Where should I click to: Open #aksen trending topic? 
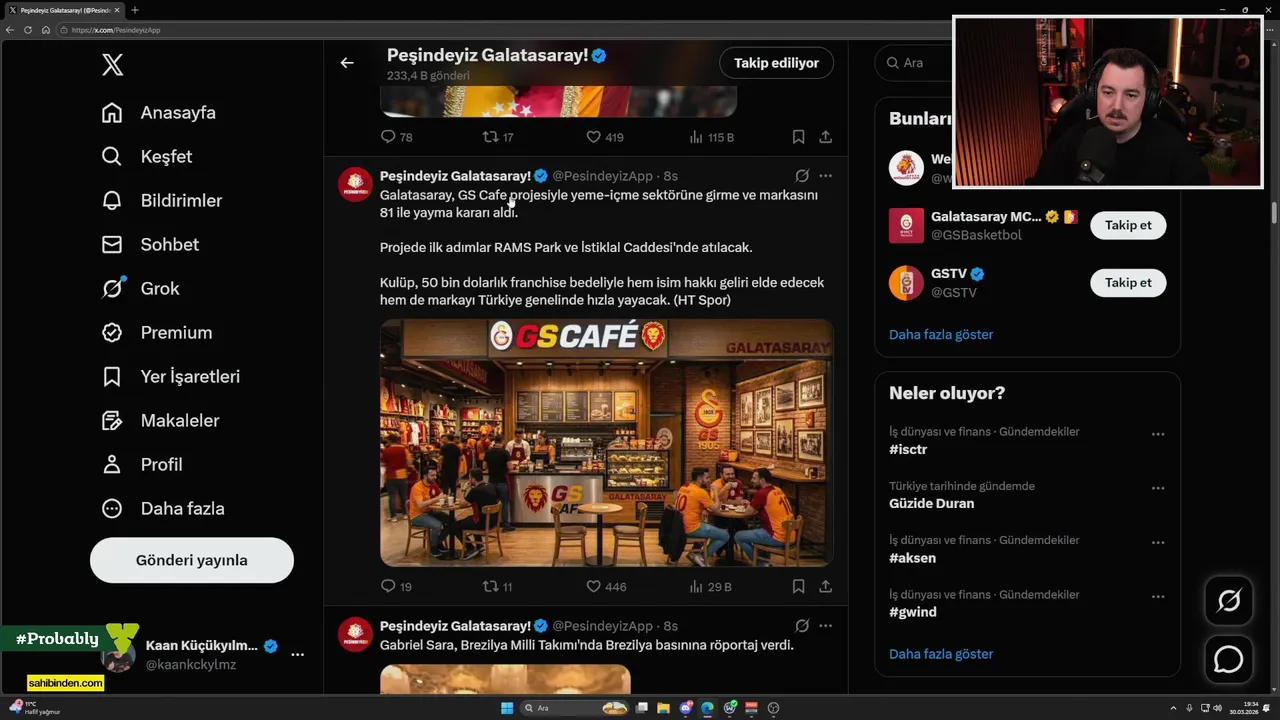[x=912, y=558]
